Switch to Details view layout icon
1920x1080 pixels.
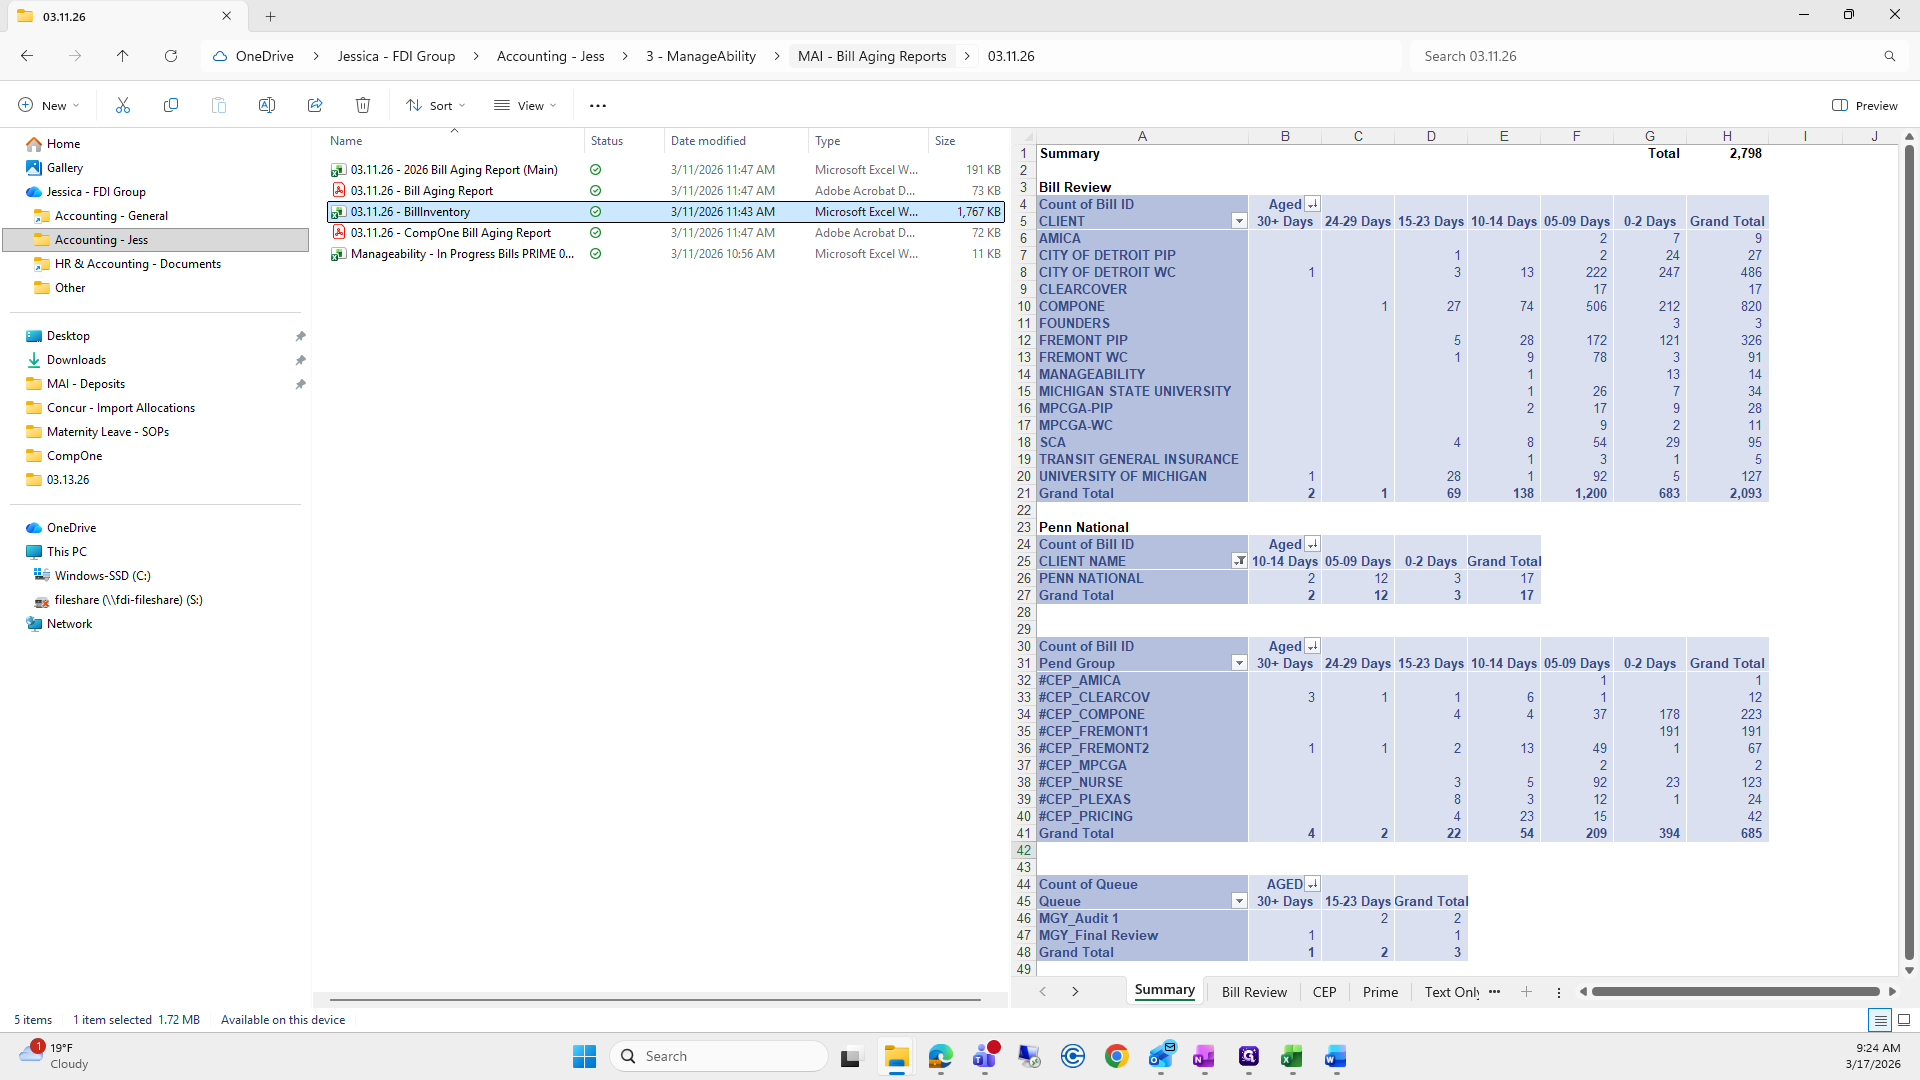pos(1880,1020)
